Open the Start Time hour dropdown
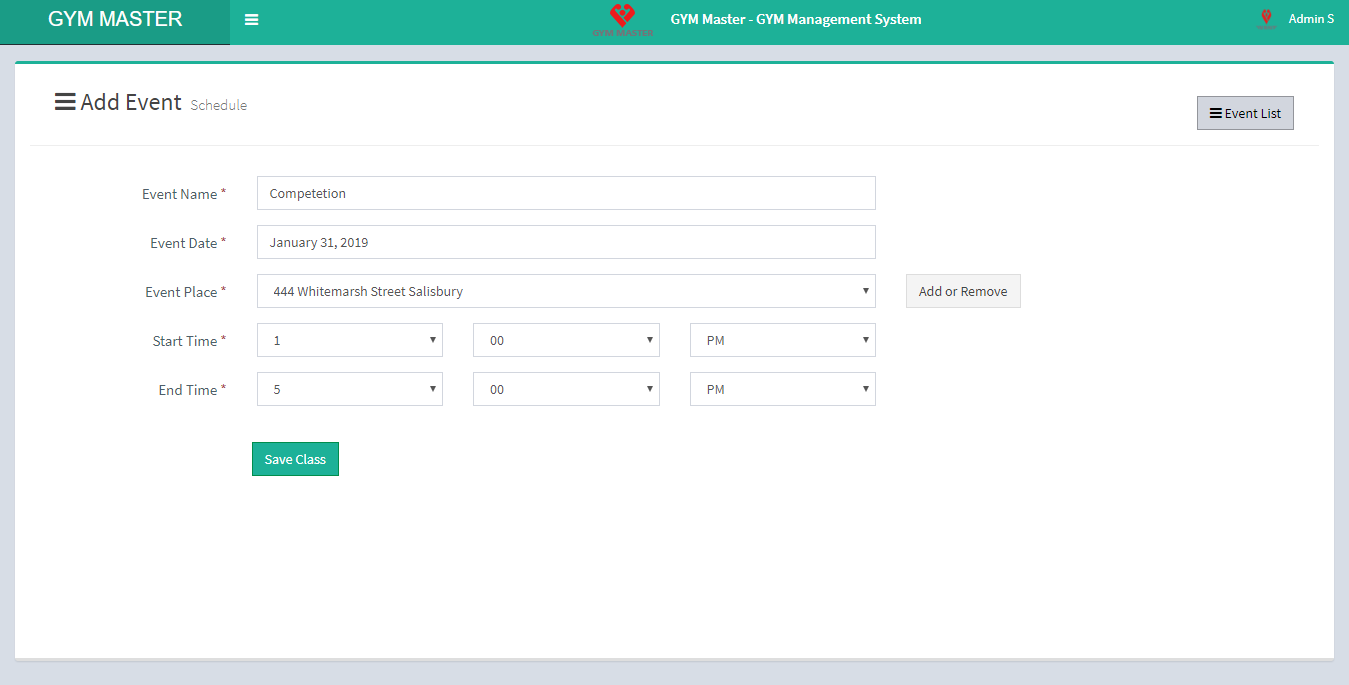 tap(350, 340)
